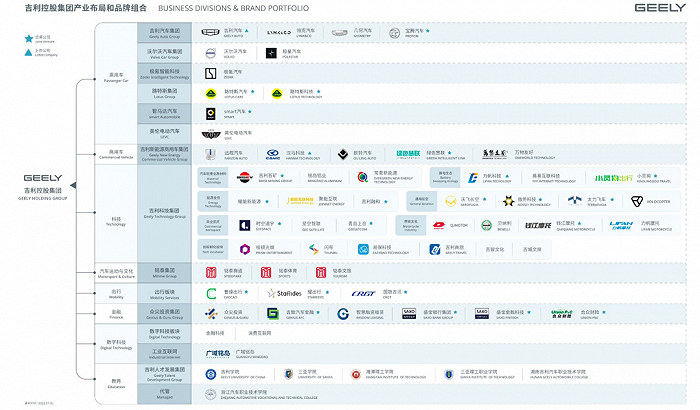Click the 'Hunan Geely Automobile College' text
Image resolution: width=700 pixels, height=410 pixels.
pos(559,377)
